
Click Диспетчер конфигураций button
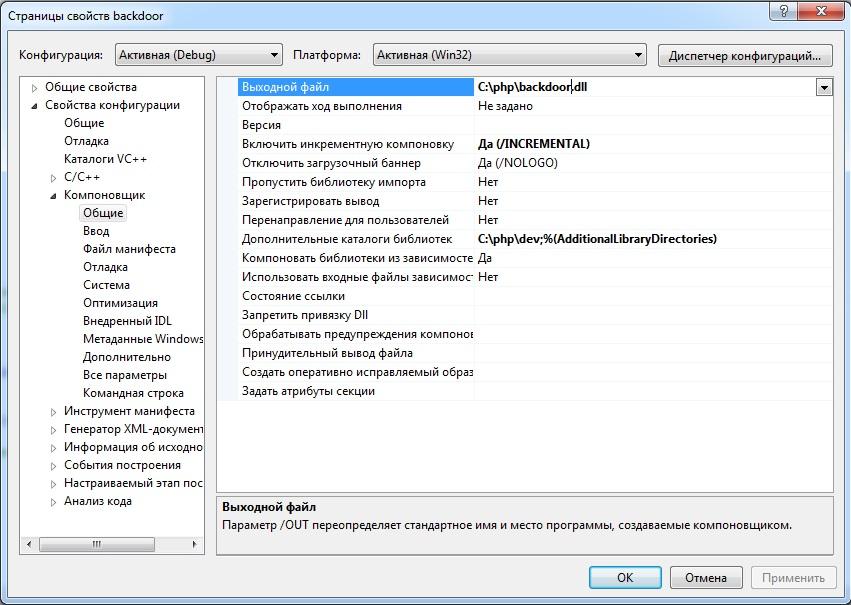[745, 55]
